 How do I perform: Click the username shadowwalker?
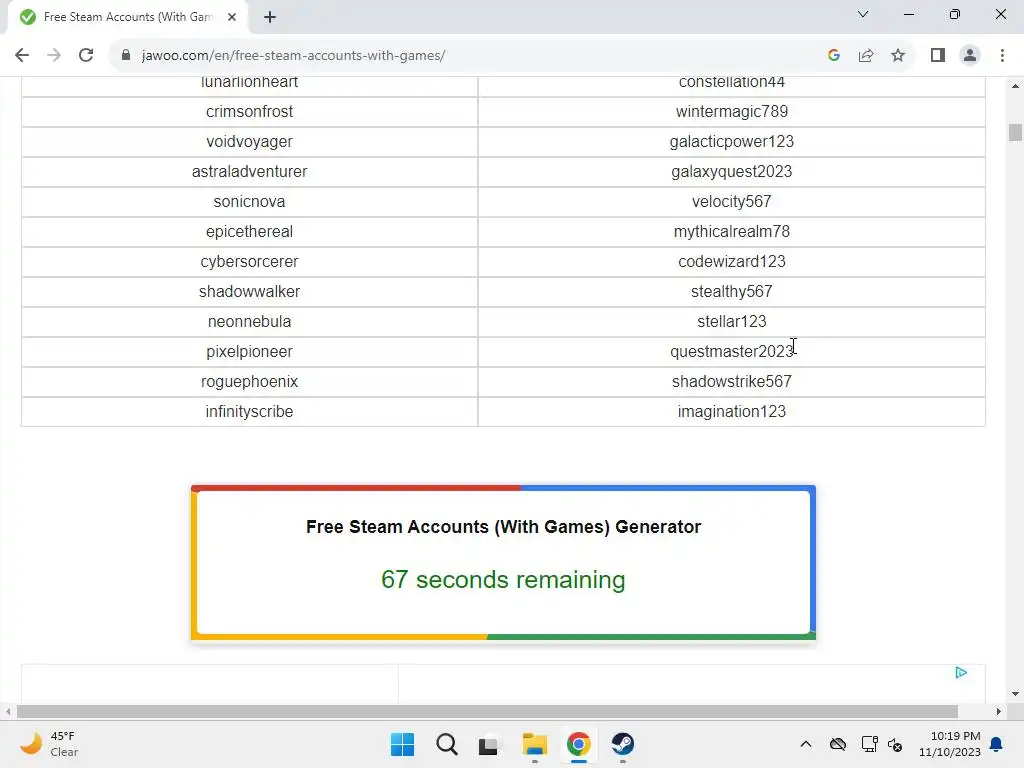coord(249,292)
